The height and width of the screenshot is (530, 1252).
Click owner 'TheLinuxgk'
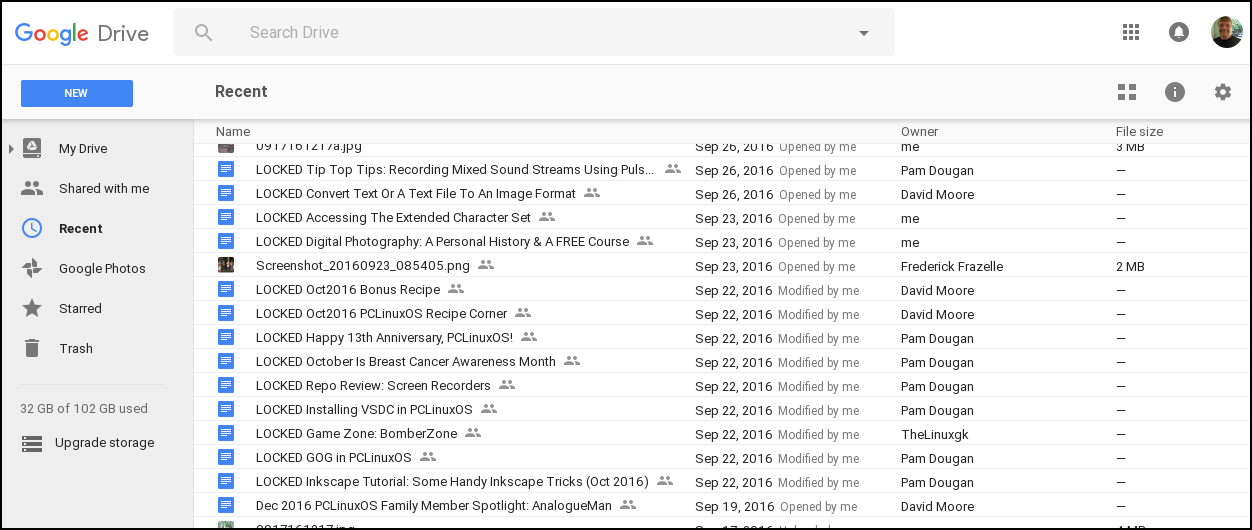click(x=935, y=435)
